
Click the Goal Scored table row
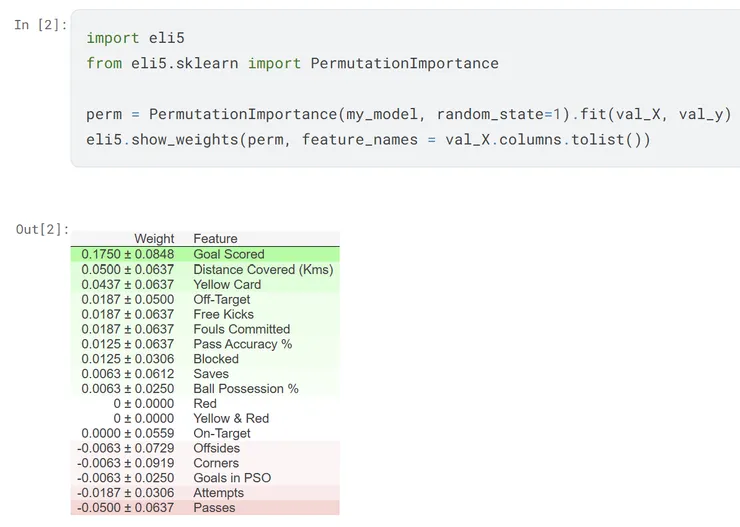(205, 254)
